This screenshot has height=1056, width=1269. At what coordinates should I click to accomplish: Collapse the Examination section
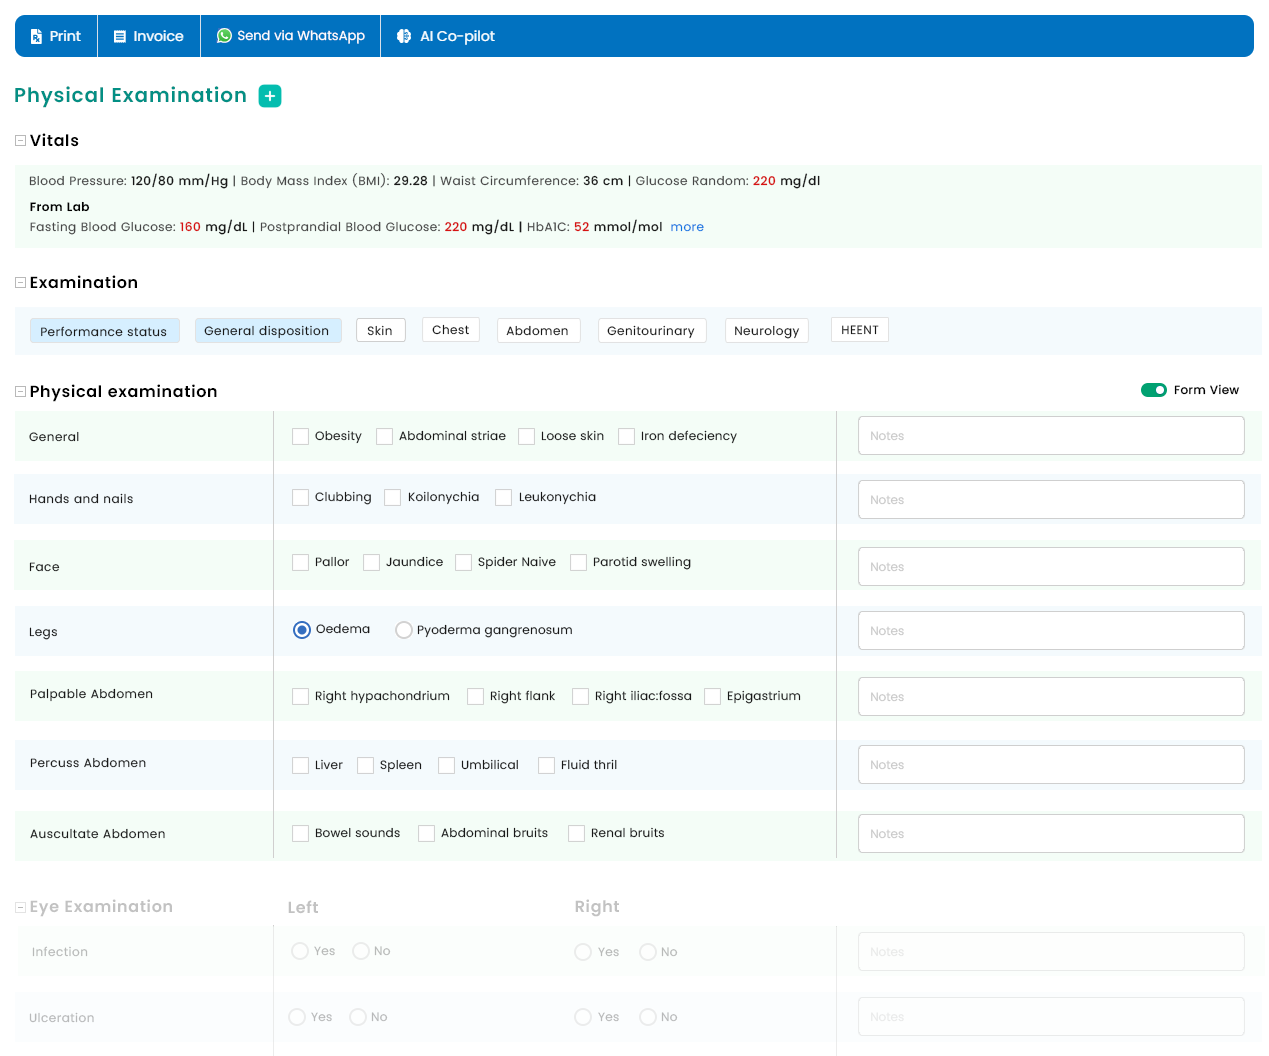[x=20, y=283]
